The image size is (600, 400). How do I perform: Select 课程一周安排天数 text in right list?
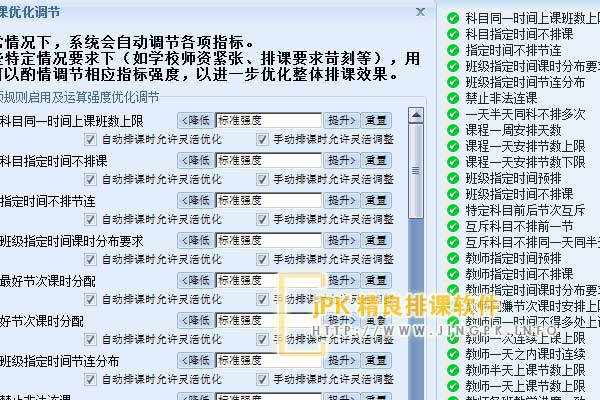(513, 130)
